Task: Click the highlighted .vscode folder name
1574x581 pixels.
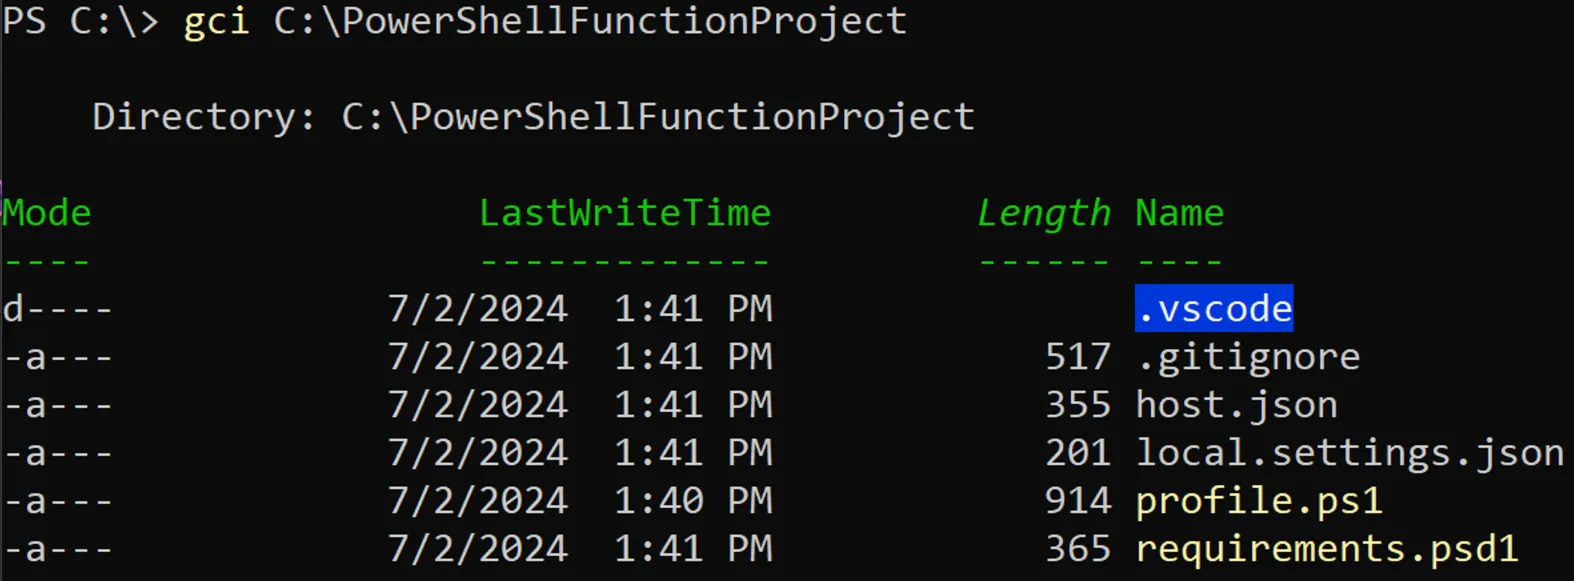Action: [1214, 308]
